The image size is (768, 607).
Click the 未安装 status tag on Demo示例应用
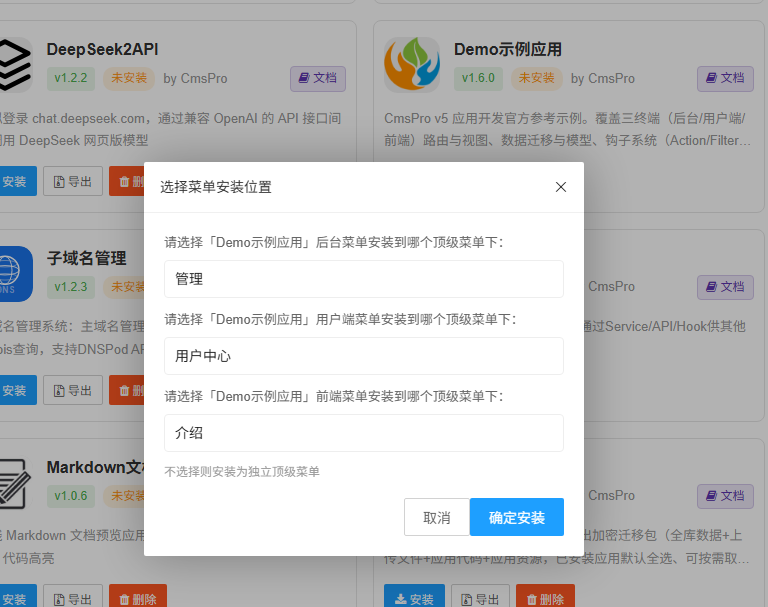[x=536, y=78]
